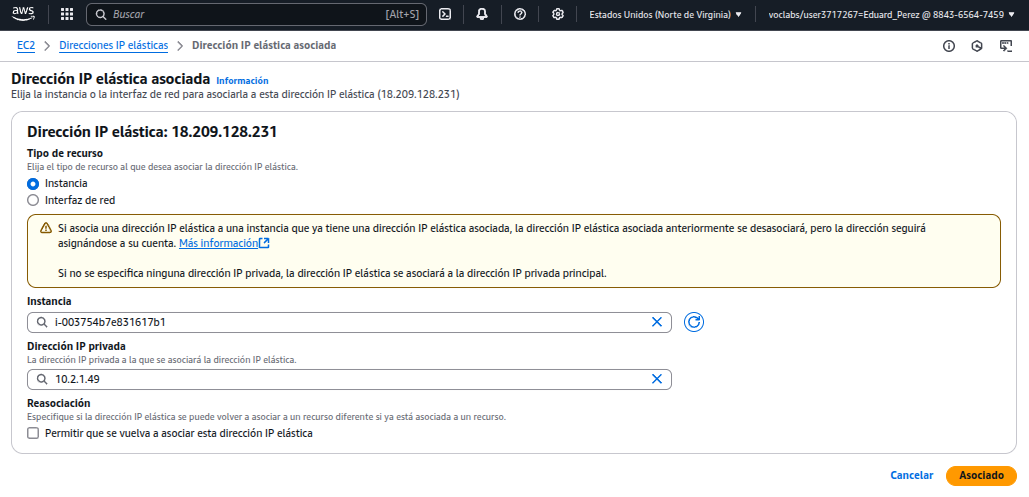Select the Instancia resource type
The width and height of the screenshot is (1029, 497).
(33, 184)
